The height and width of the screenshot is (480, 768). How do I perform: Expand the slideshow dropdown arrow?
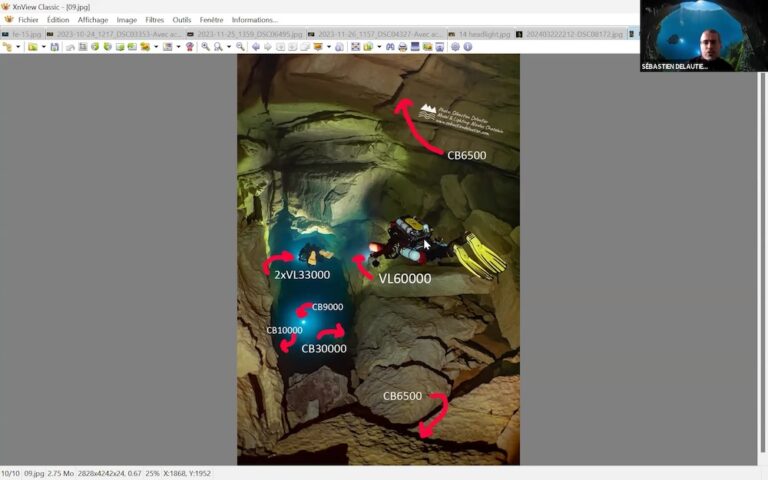tap(379, 47)
